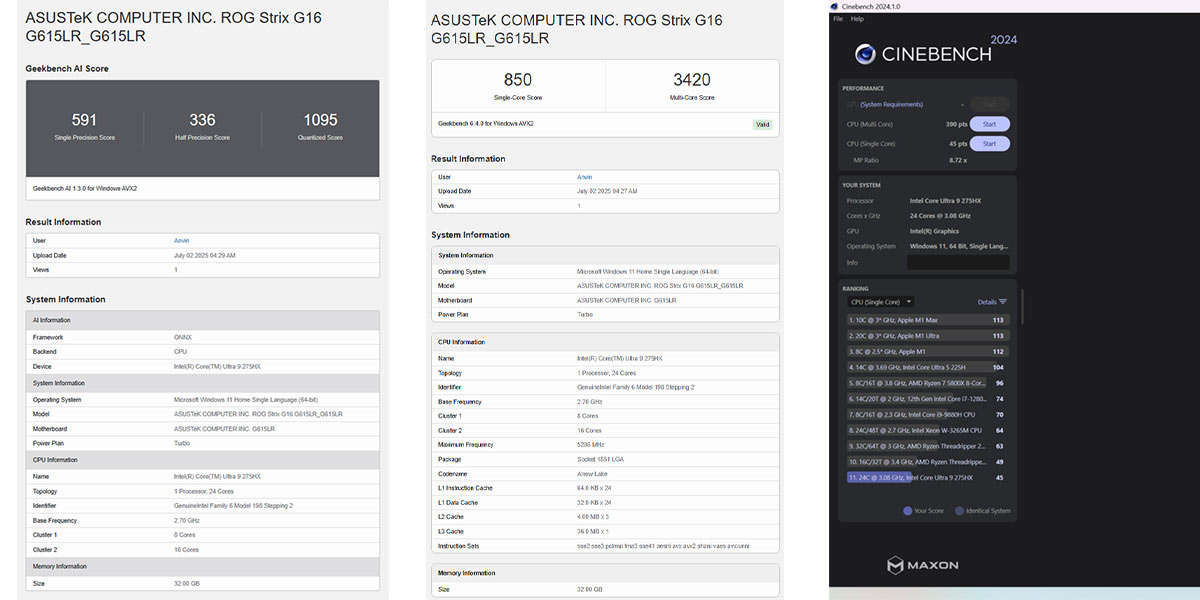This screenshot has height=600, width=1200.
Task: Click the Single Precision Score 591
Action: [85, 120]
